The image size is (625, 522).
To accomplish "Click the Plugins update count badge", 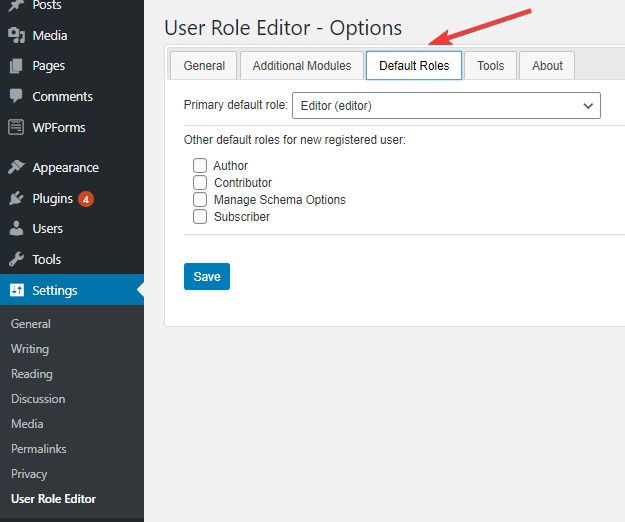I will [86, 199].
